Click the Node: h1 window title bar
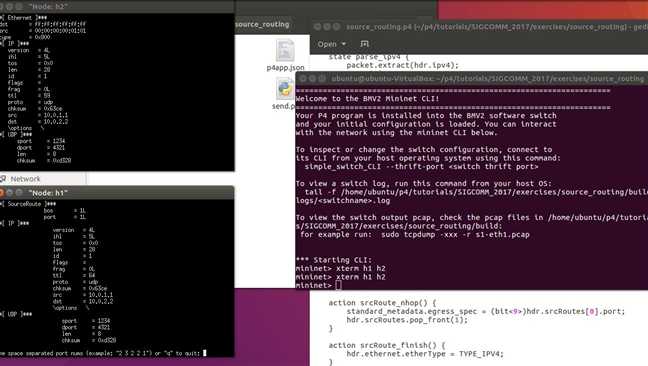 click(x=117, y=193)
